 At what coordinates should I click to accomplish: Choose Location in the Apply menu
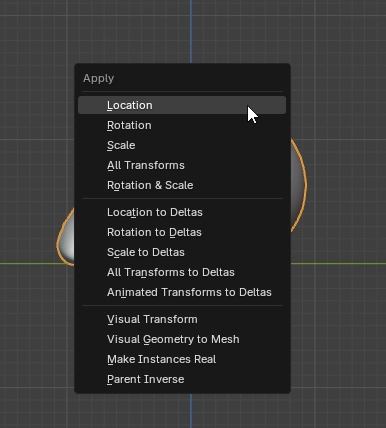click(182, 105)
